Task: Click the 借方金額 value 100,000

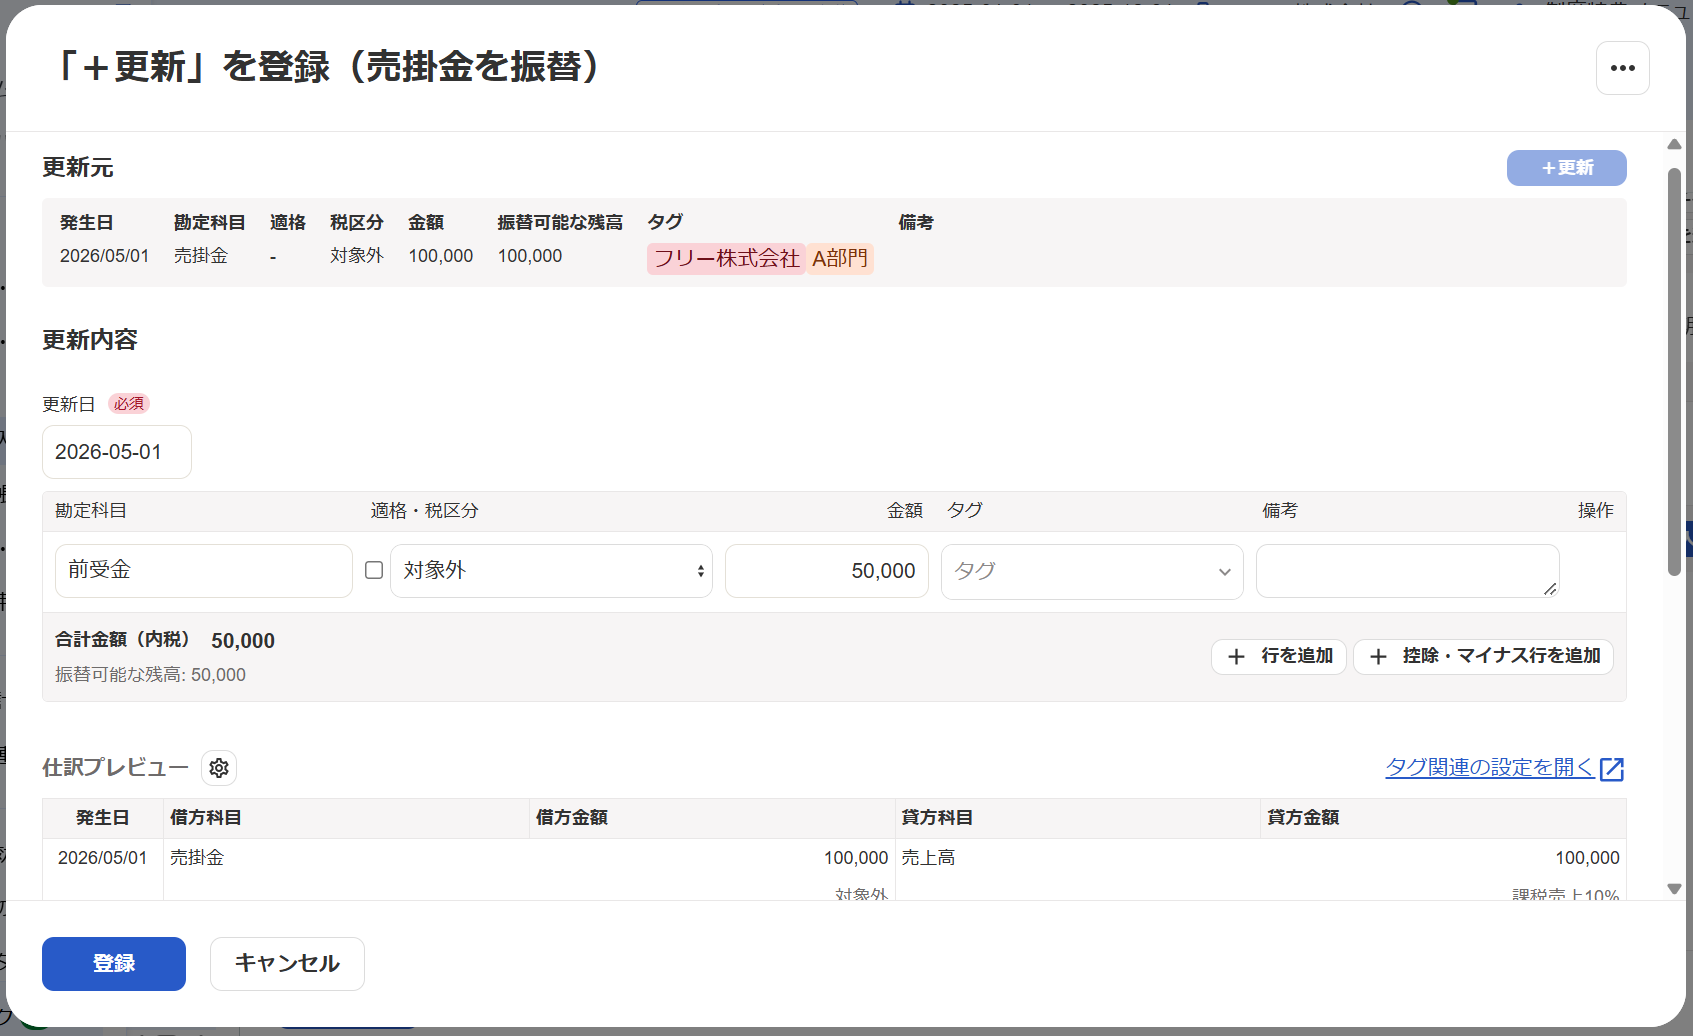Action: tap(856, 858)
